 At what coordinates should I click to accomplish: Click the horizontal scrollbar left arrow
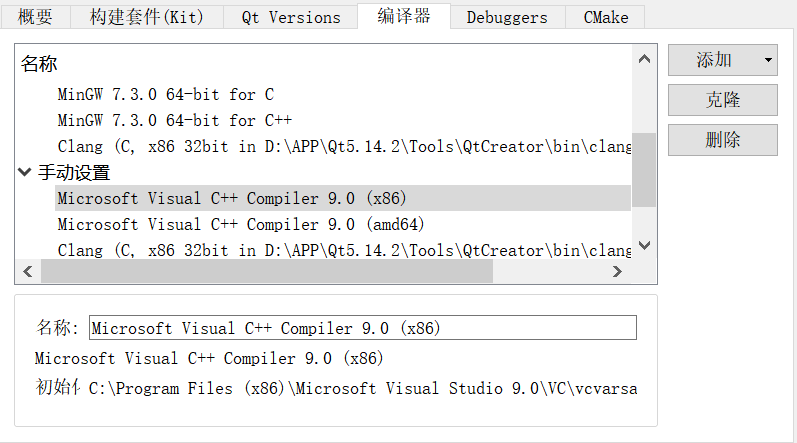click(x=27, y=271)
